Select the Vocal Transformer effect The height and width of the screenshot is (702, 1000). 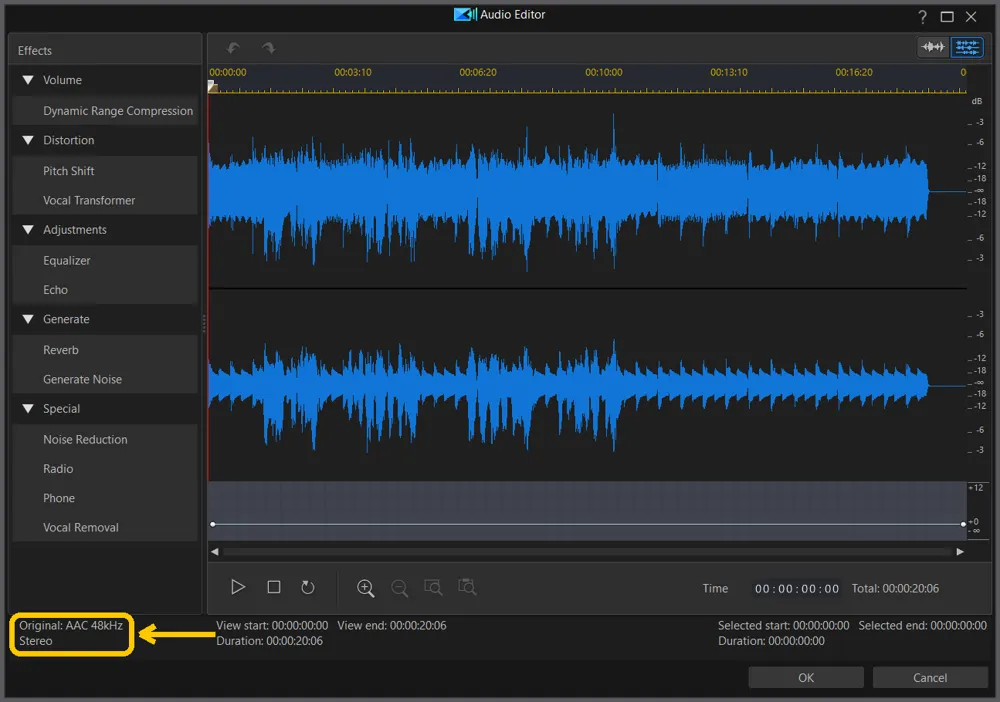pos(105,200)
